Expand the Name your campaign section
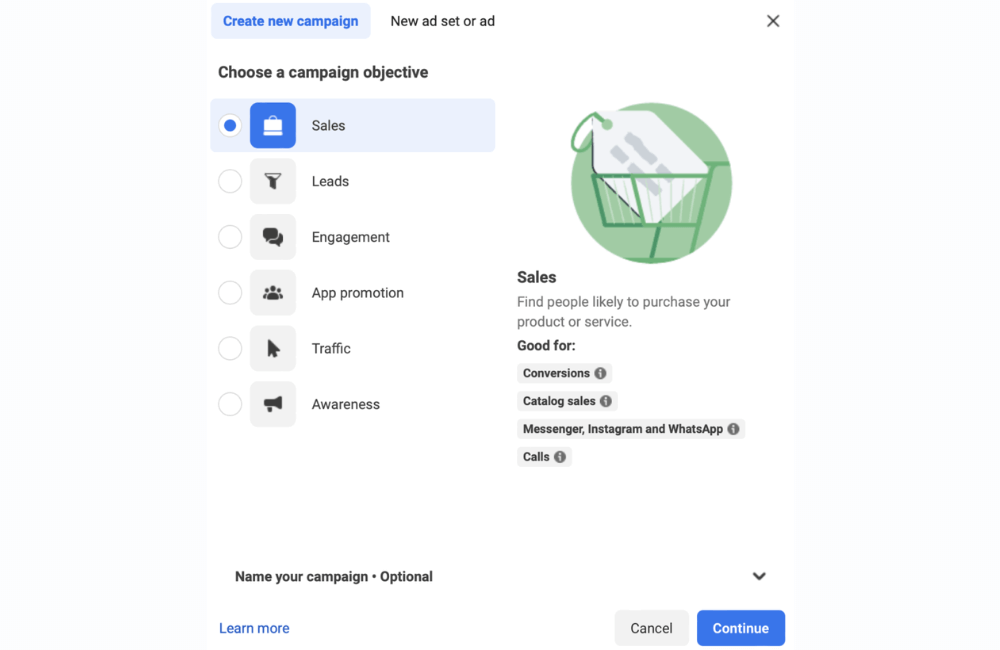The height and width of the screenshot is (650, 1000). click(x=759, y=577)
